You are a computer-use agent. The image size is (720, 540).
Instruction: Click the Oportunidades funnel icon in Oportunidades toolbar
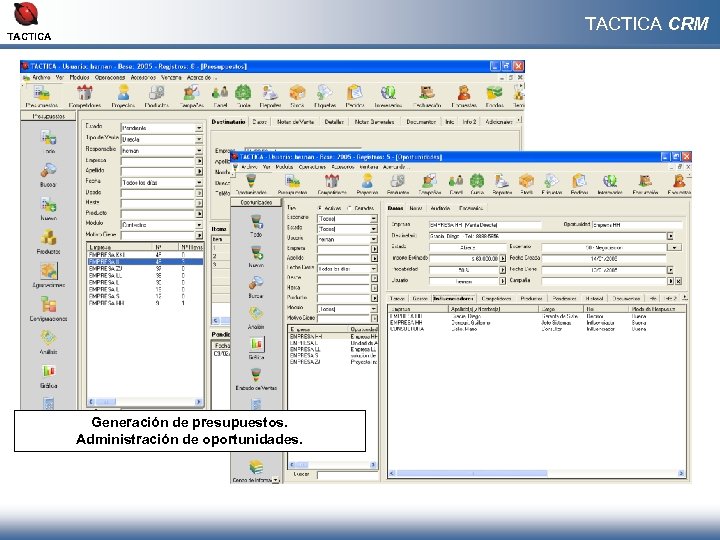click(x=251, y=184)
